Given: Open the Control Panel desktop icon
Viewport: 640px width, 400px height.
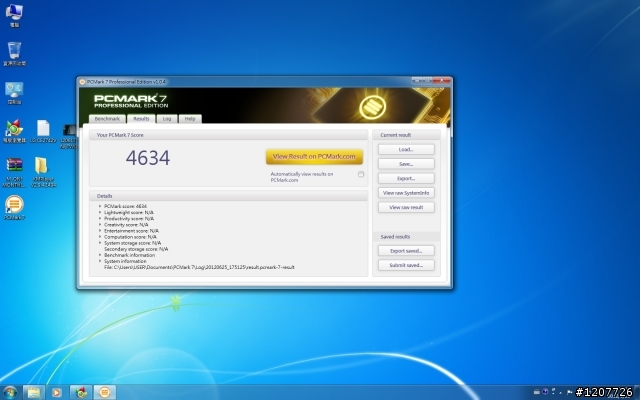Looking at the screenshot, I should pos(14,93).
